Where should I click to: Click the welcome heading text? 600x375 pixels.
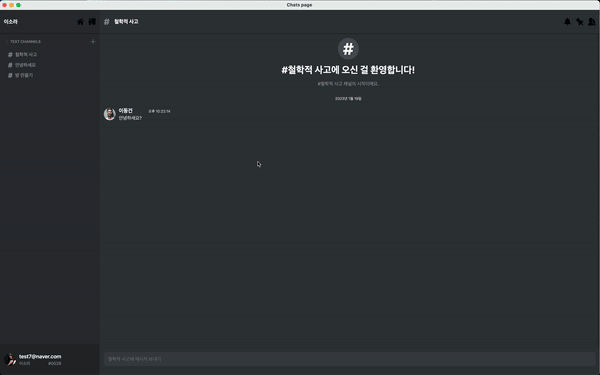(348, 70)
